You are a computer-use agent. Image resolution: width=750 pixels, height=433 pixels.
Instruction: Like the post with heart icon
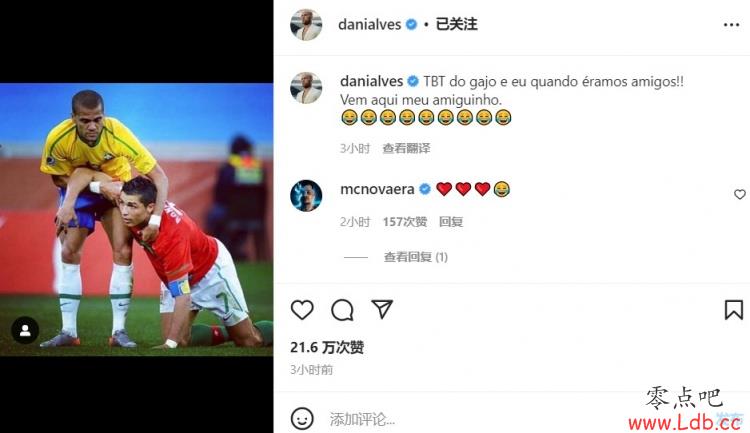[x=302, y=310]
